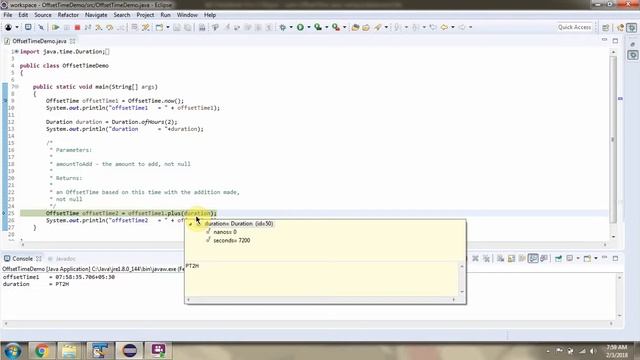Open the Search flashlight dropdown arrow
Screen dimensions: 640x360
[x=386, y=27]
